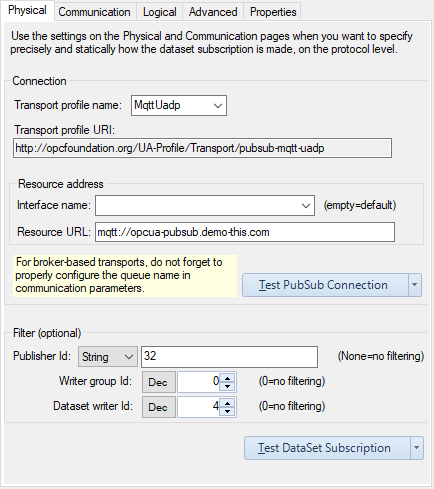Toggle Dec format button for Writer group Id
The height and width of the screenshot is (489, 434).
pyautogui.click(x=159, y=382)
